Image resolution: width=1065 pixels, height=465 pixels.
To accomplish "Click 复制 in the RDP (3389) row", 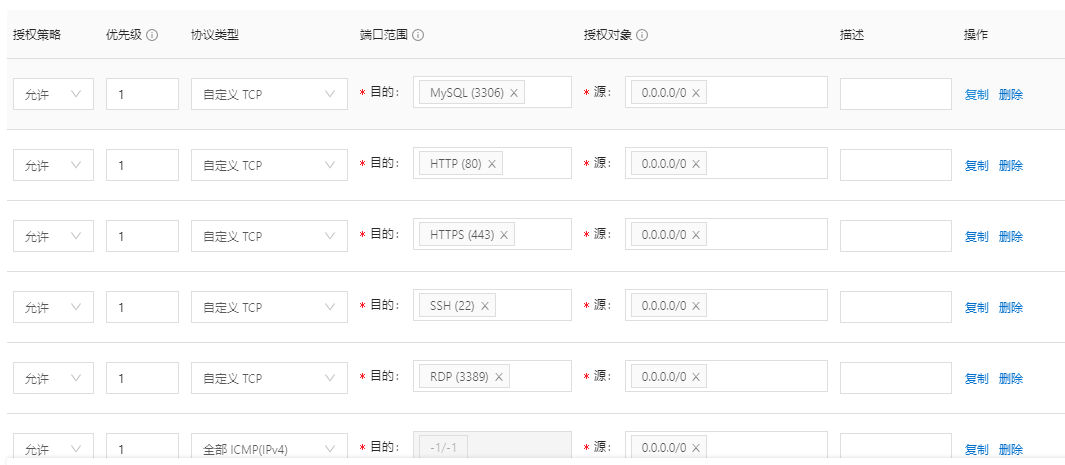I will 977,378.
